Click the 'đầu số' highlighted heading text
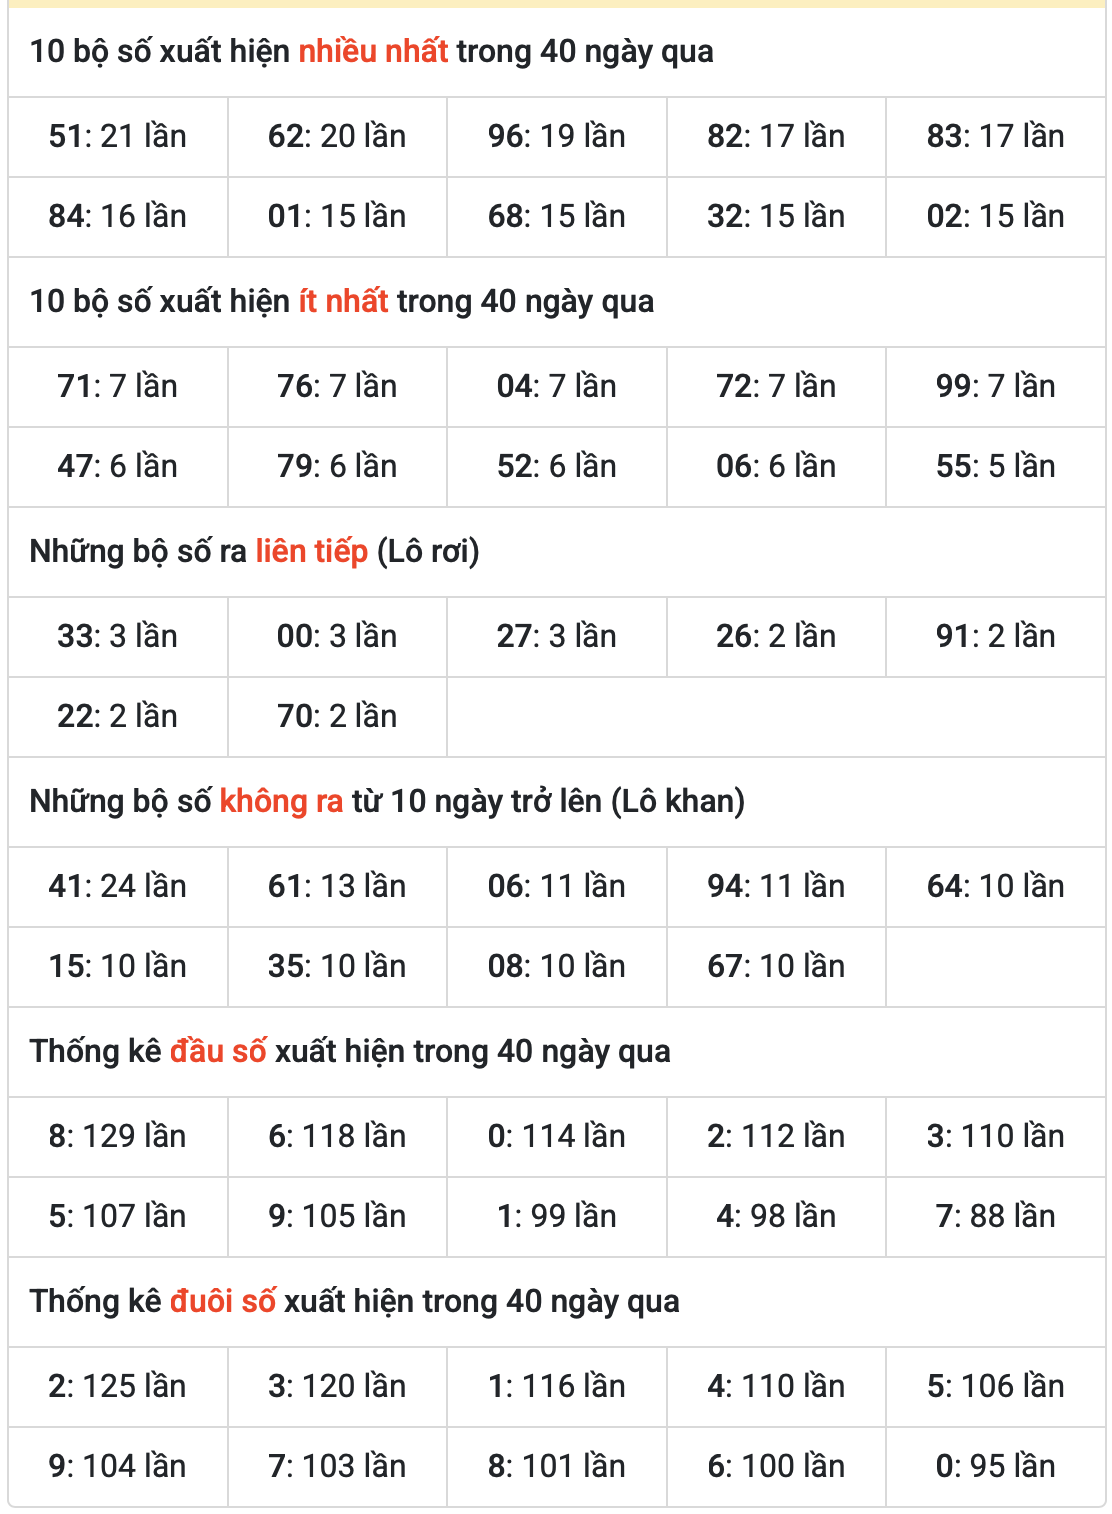 click(x=218, y=1051)
